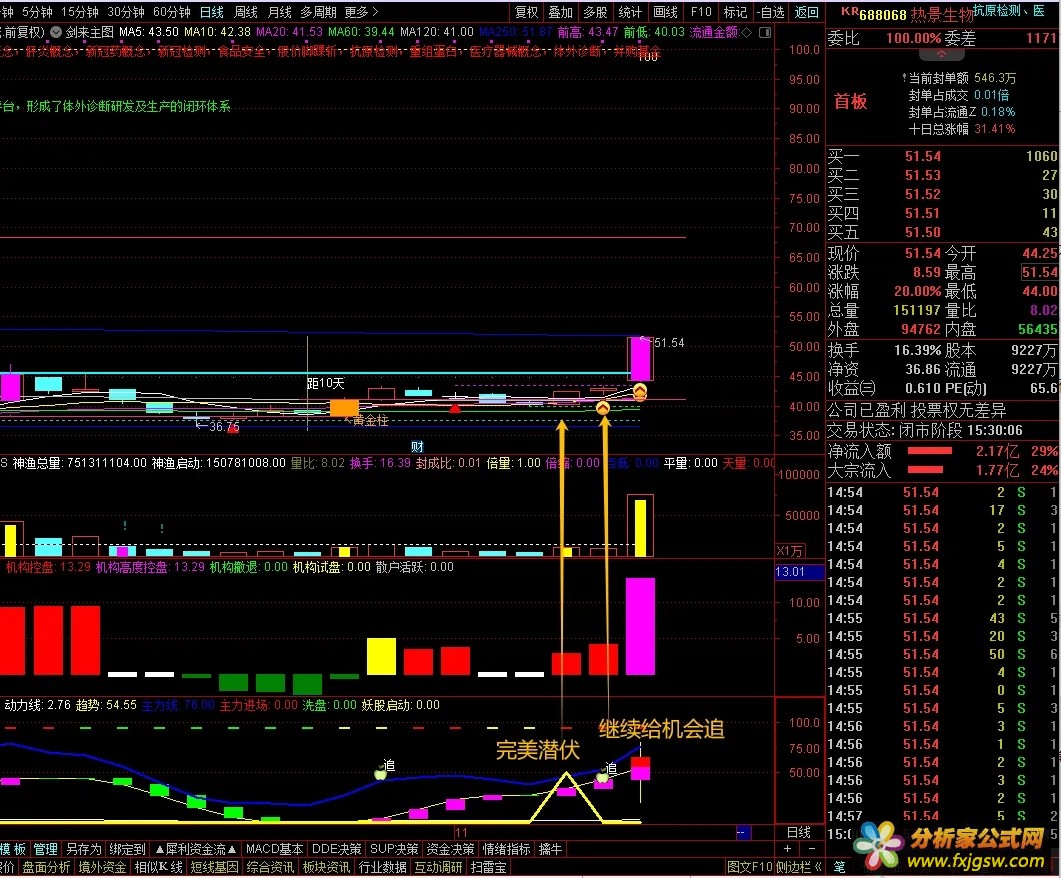Toggle 叠加 overlay comparison
The height and width of the screenshot is (878, 1061).
click(561, 12)
